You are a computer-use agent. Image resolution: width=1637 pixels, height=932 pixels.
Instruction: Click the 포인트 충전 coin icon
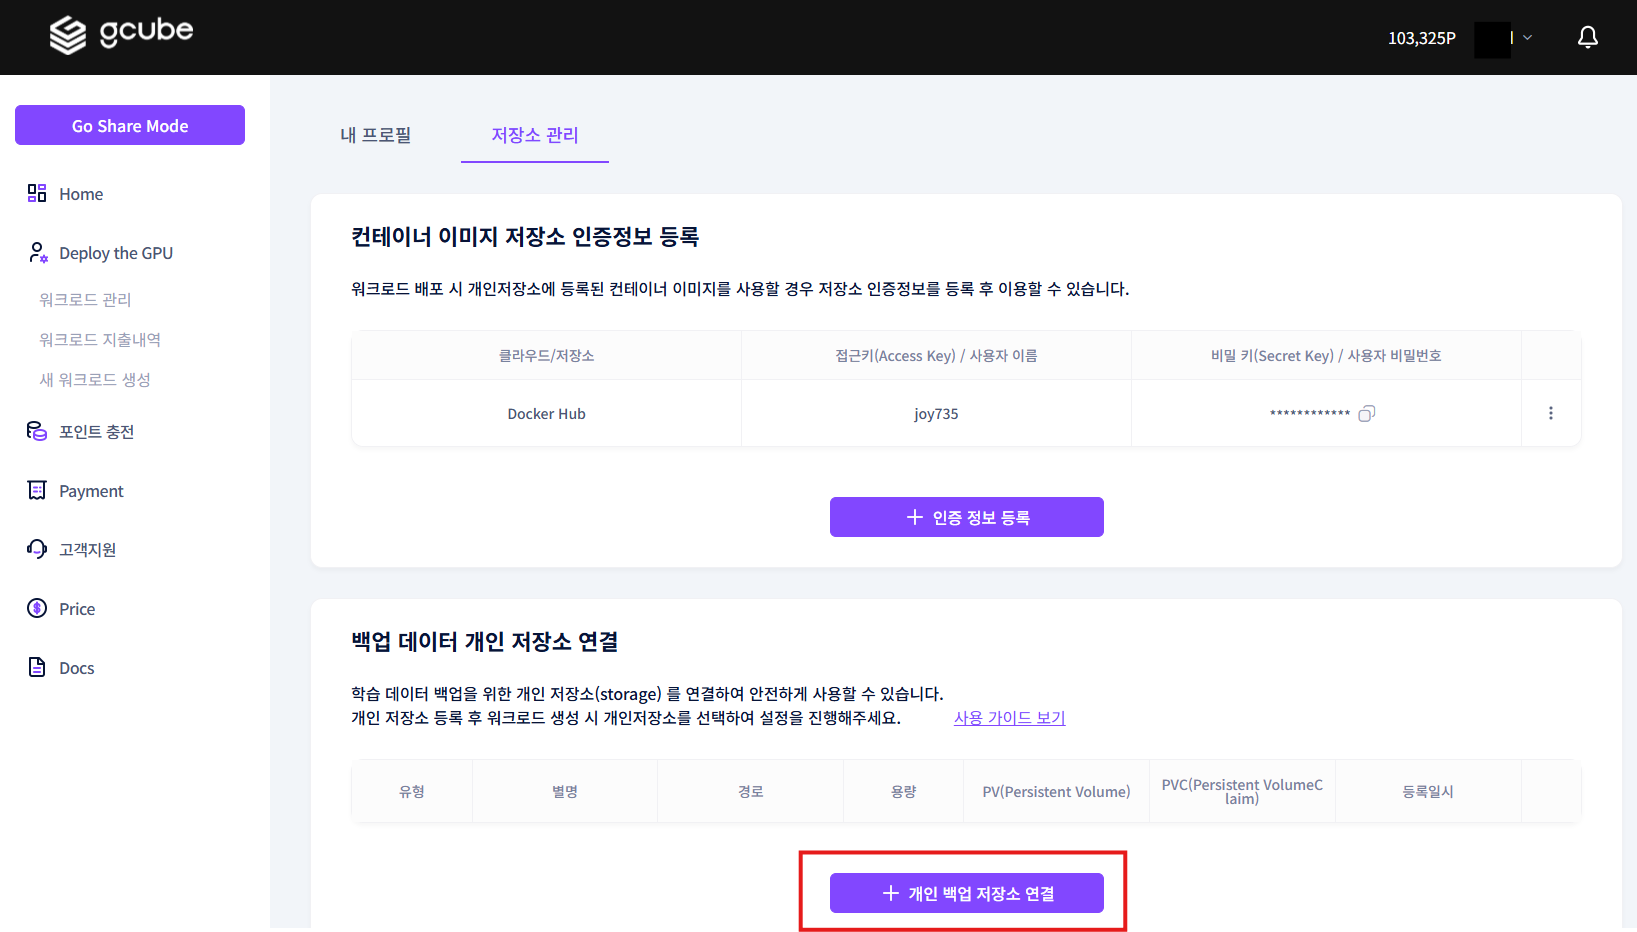[x=36, y=431]
